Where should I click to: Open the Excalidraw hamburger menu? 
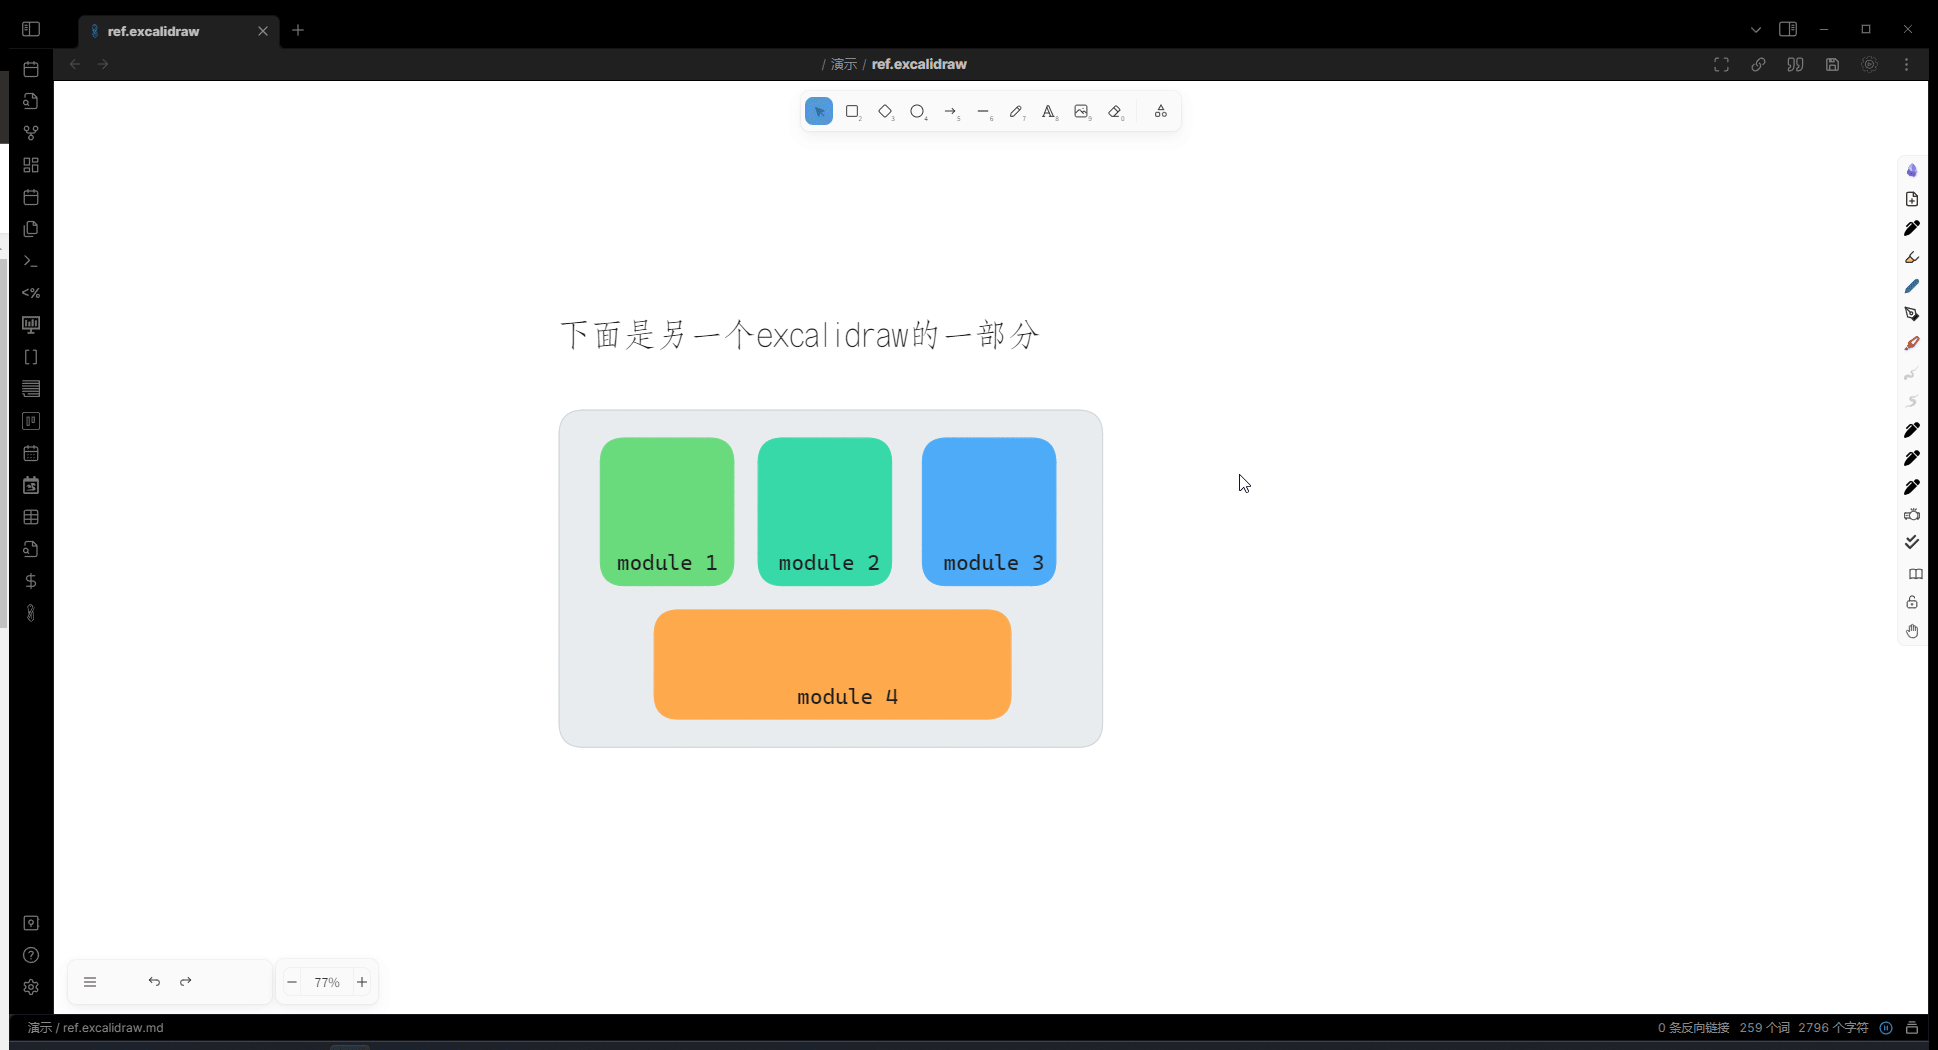pos(90,982)
